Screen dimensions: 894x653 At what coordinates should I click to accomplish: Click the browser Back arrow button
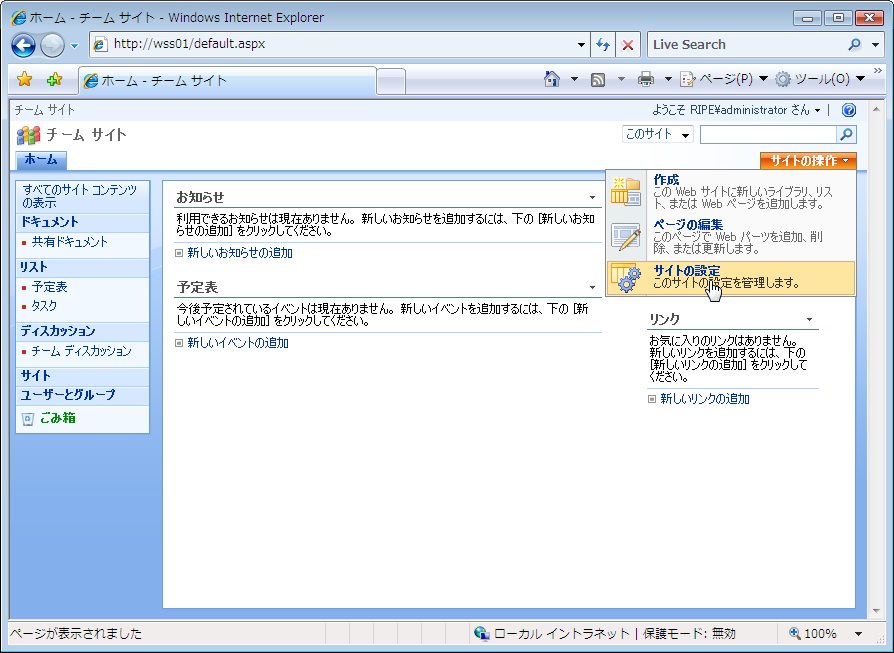[x=23, y=45]
